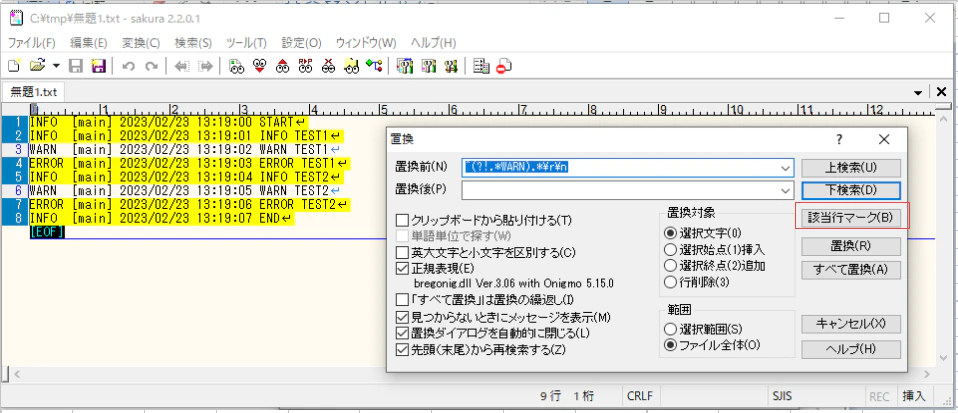This screenshot has width=958, height=413.
Task: Jump to previous position history icon
Action: (182, 65)
